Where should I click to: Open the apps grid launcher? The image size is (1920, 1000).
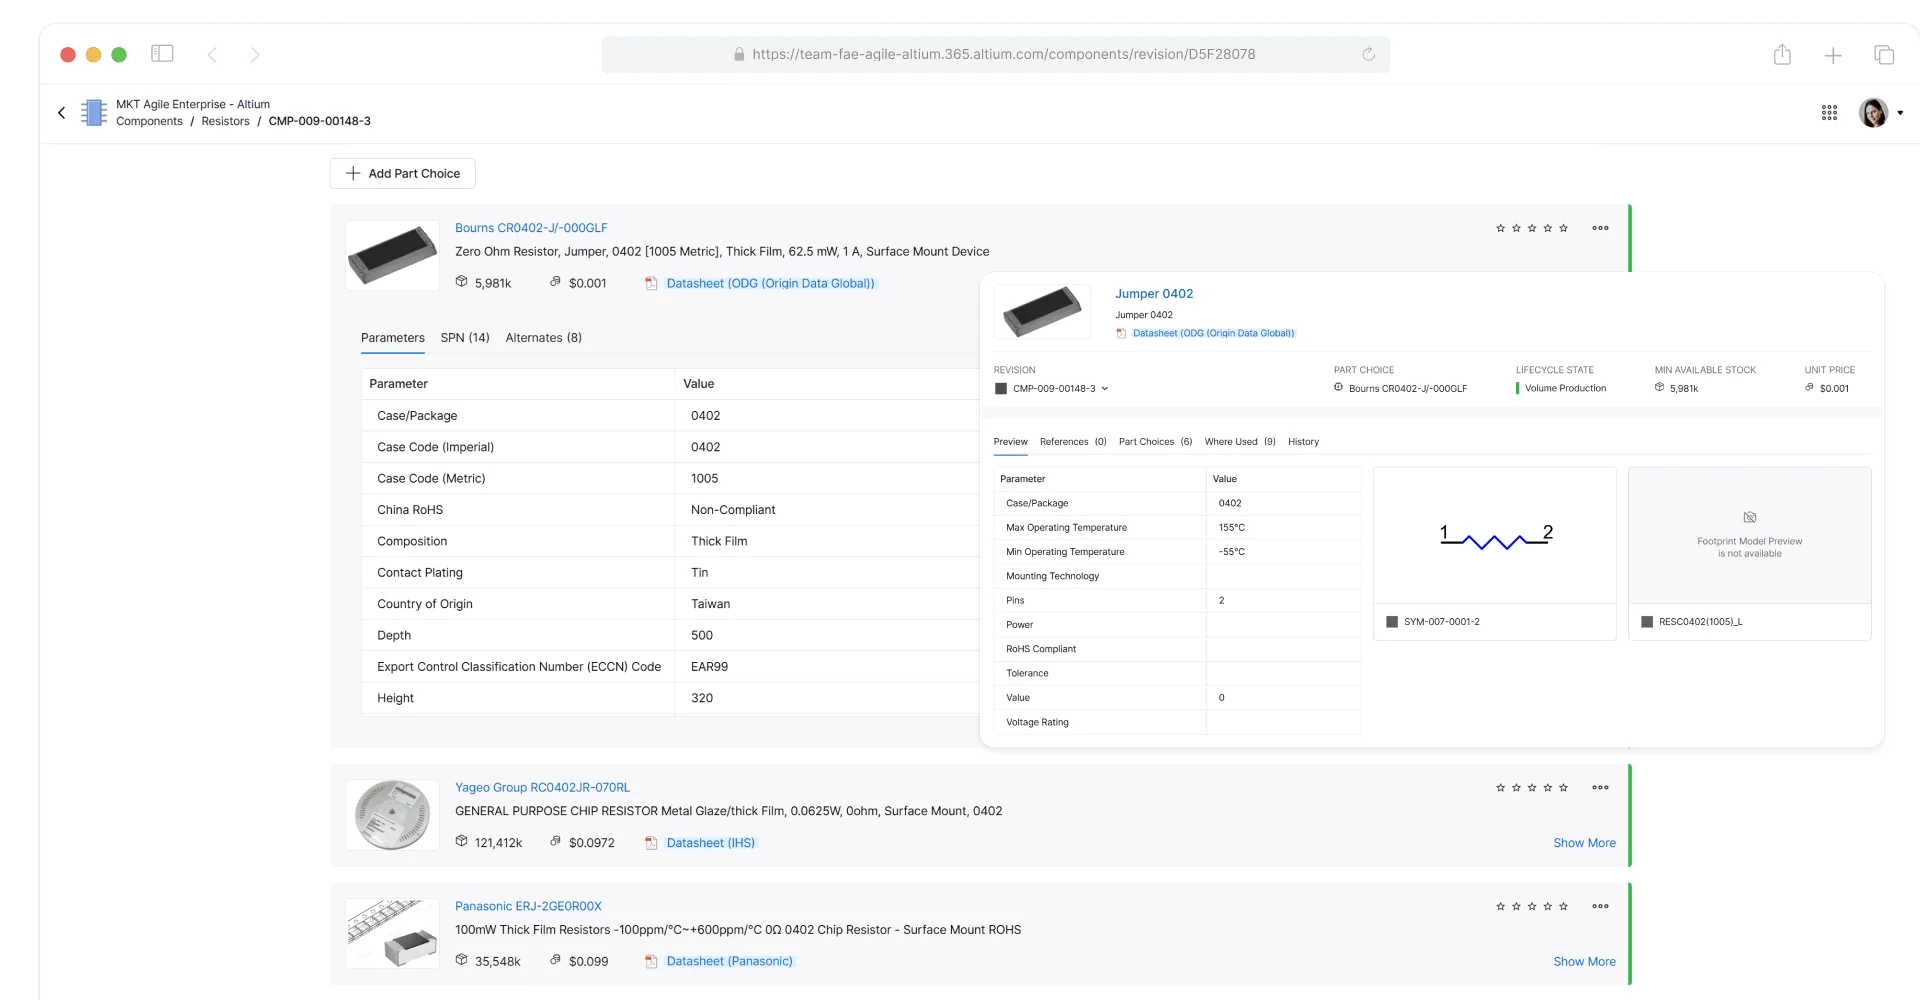(1829, 113)
